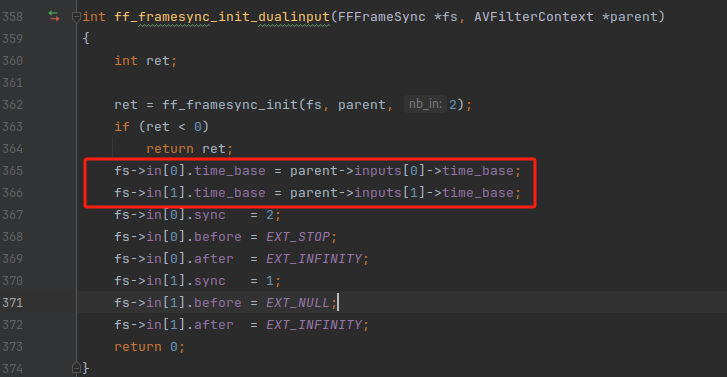The image size is (727, 377).
Task: Click the ff_framesync_init call on line 362
Action: pyautogui.click(x=230, y=105)
